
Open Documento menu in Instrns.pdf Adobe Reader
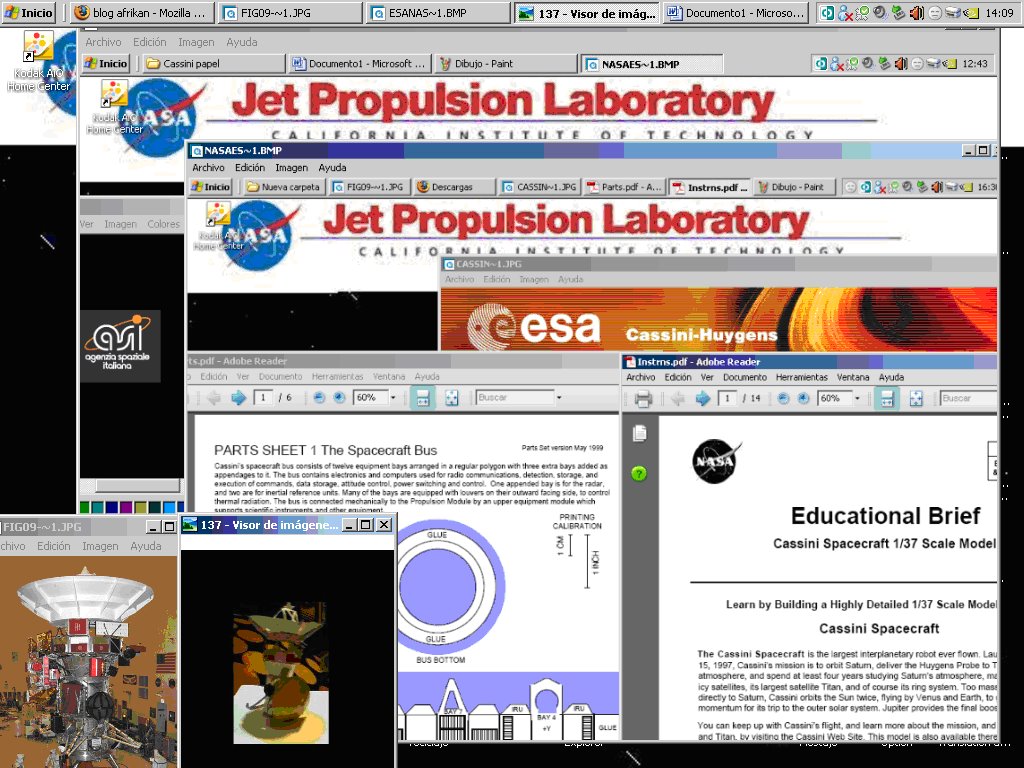coord(744,377)
